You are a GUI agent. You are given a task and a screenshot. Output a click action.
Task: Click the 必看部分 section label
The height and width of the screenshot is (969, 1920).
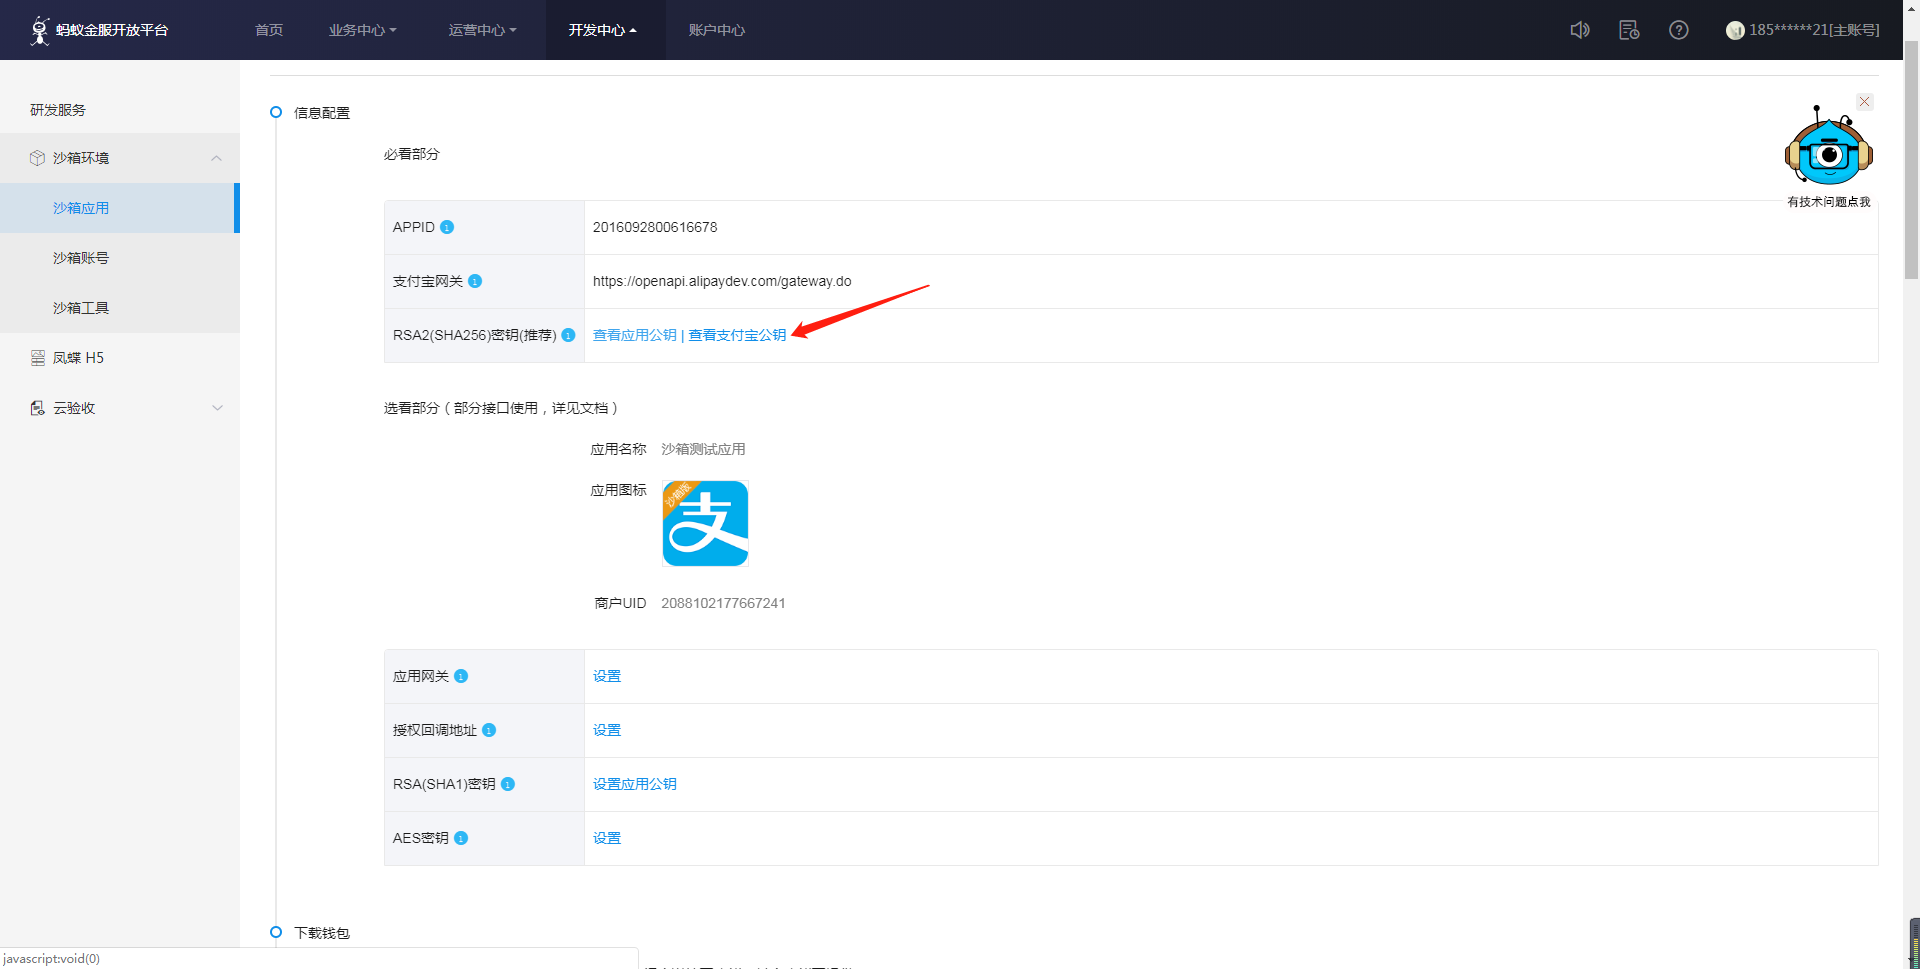pos(412,154)
